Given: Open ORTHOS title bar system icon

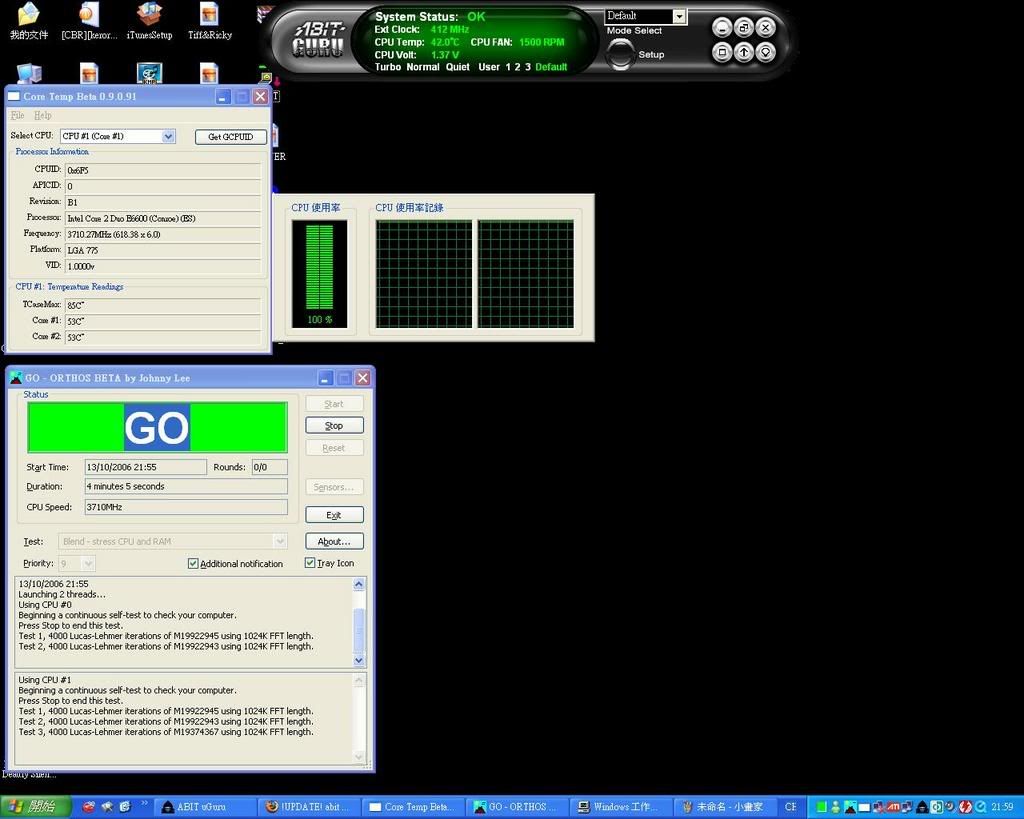Looking at the screenshot, I should [x=16, y=377].
